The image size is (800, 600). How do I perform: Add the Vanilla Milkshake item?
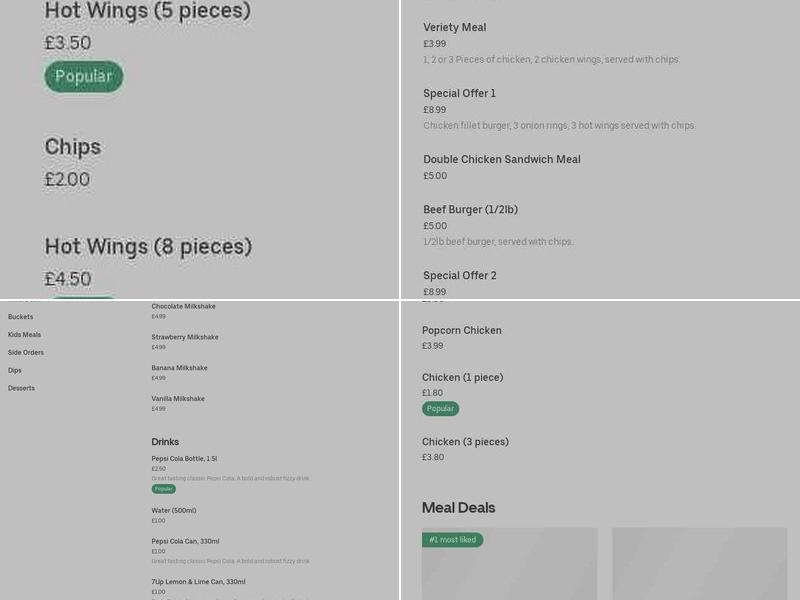coord(178,399)
